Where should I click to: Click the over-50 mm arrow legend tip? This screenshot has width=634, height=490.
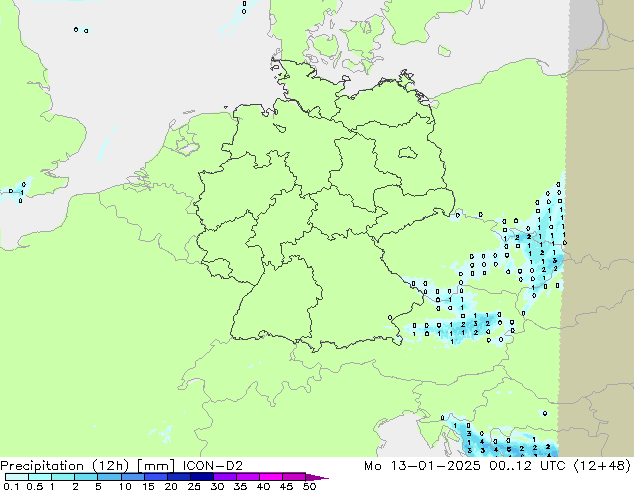(317, 477)
